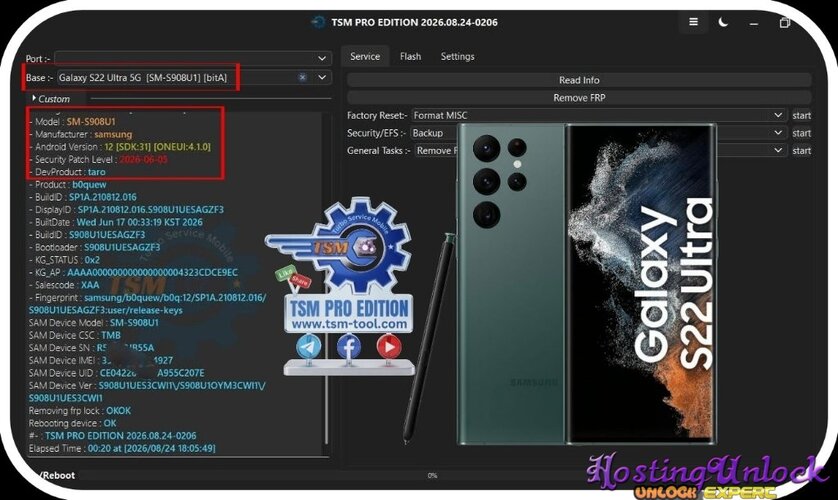Select the SAM Device Model line
The height and width of the screenshot is (500, 838).
point(94,323)
